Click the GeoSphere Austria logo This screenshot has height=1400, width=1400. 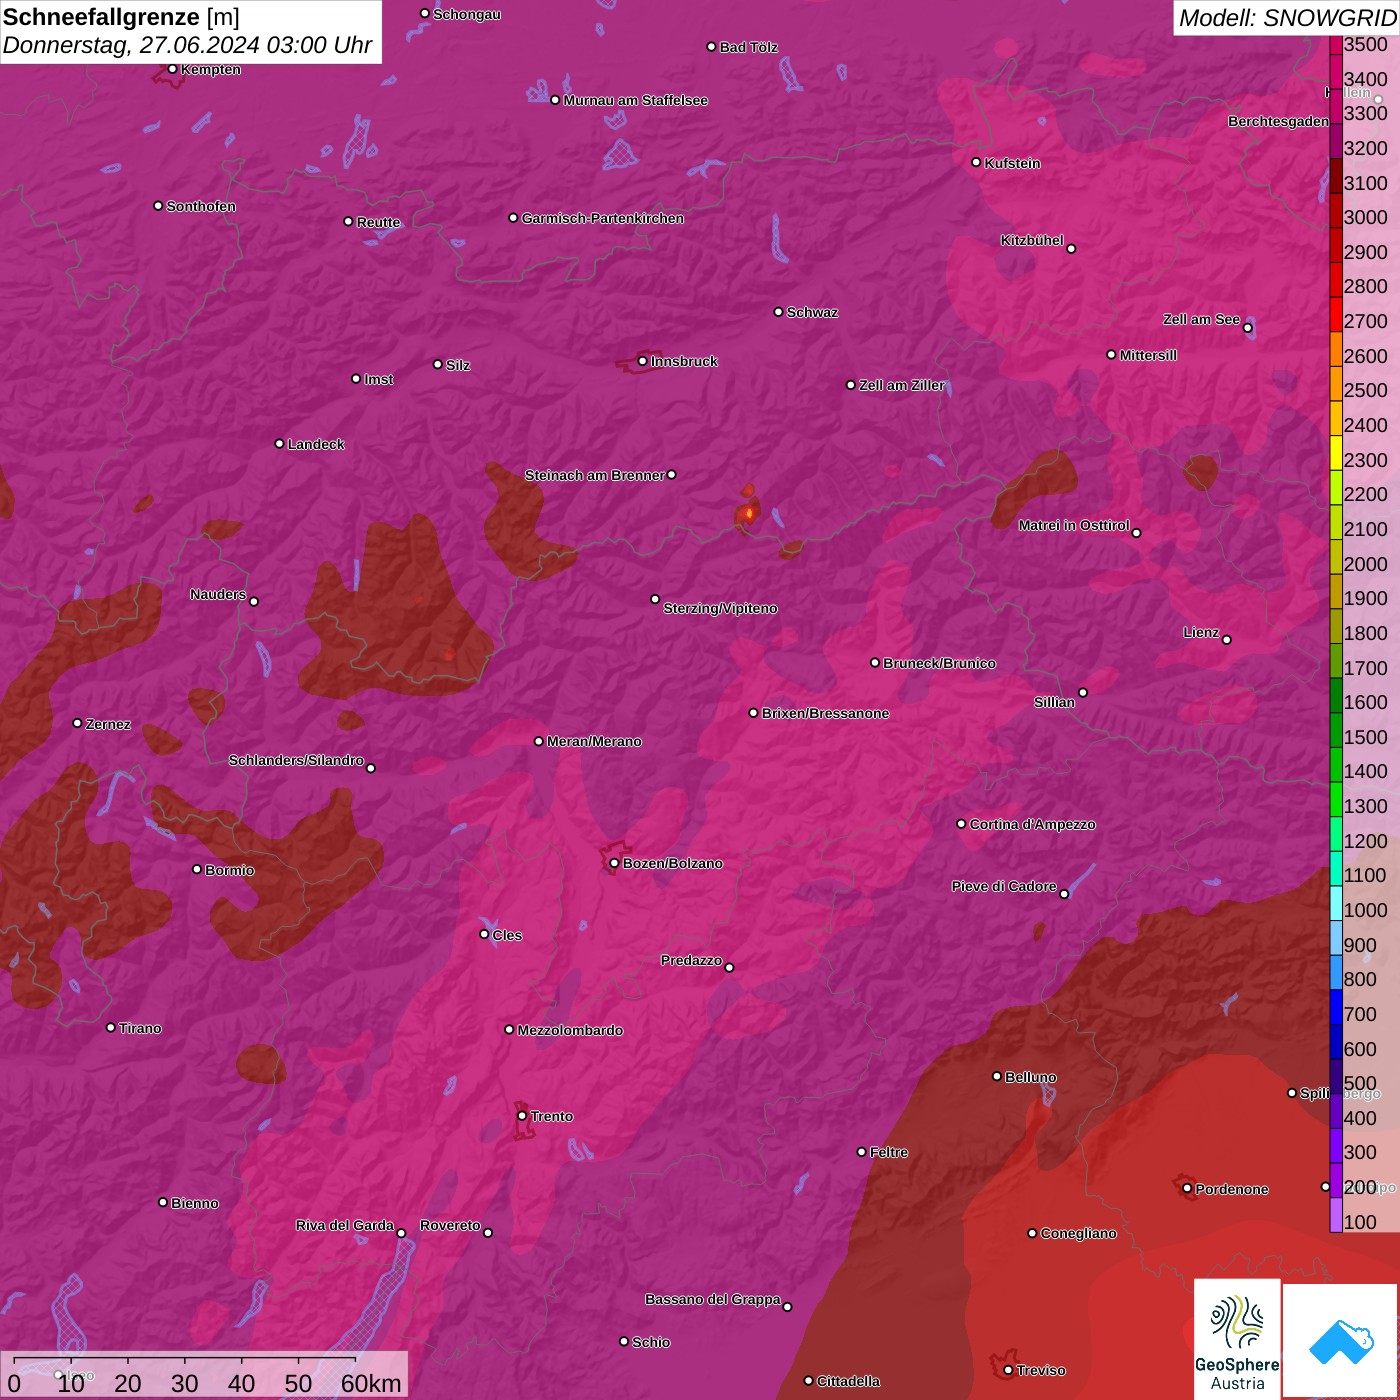[1237, 1339]
